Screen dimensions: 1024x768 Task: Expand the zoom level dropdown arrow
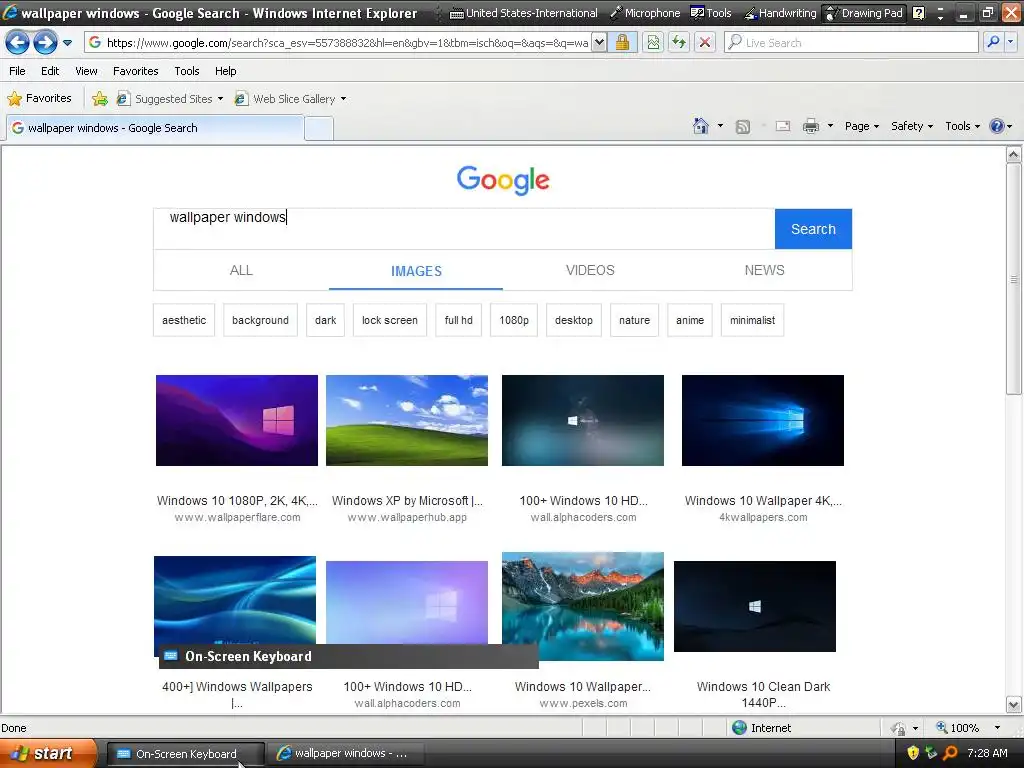point(997,728)
